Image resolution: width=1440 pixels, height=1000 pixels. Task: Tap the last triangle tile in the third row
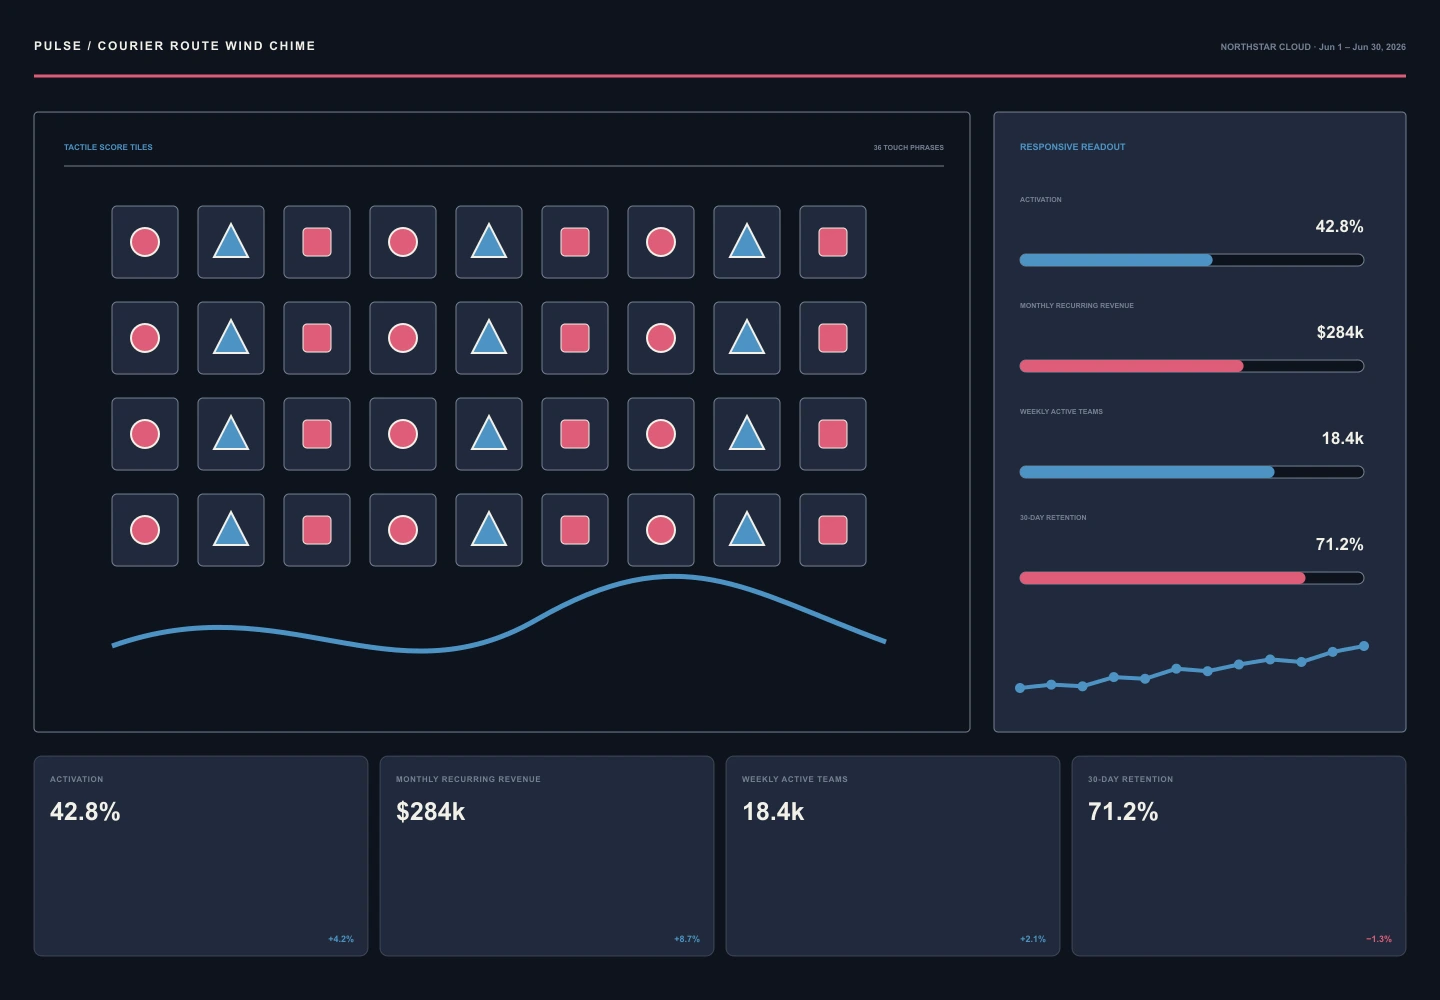[747, 434]
